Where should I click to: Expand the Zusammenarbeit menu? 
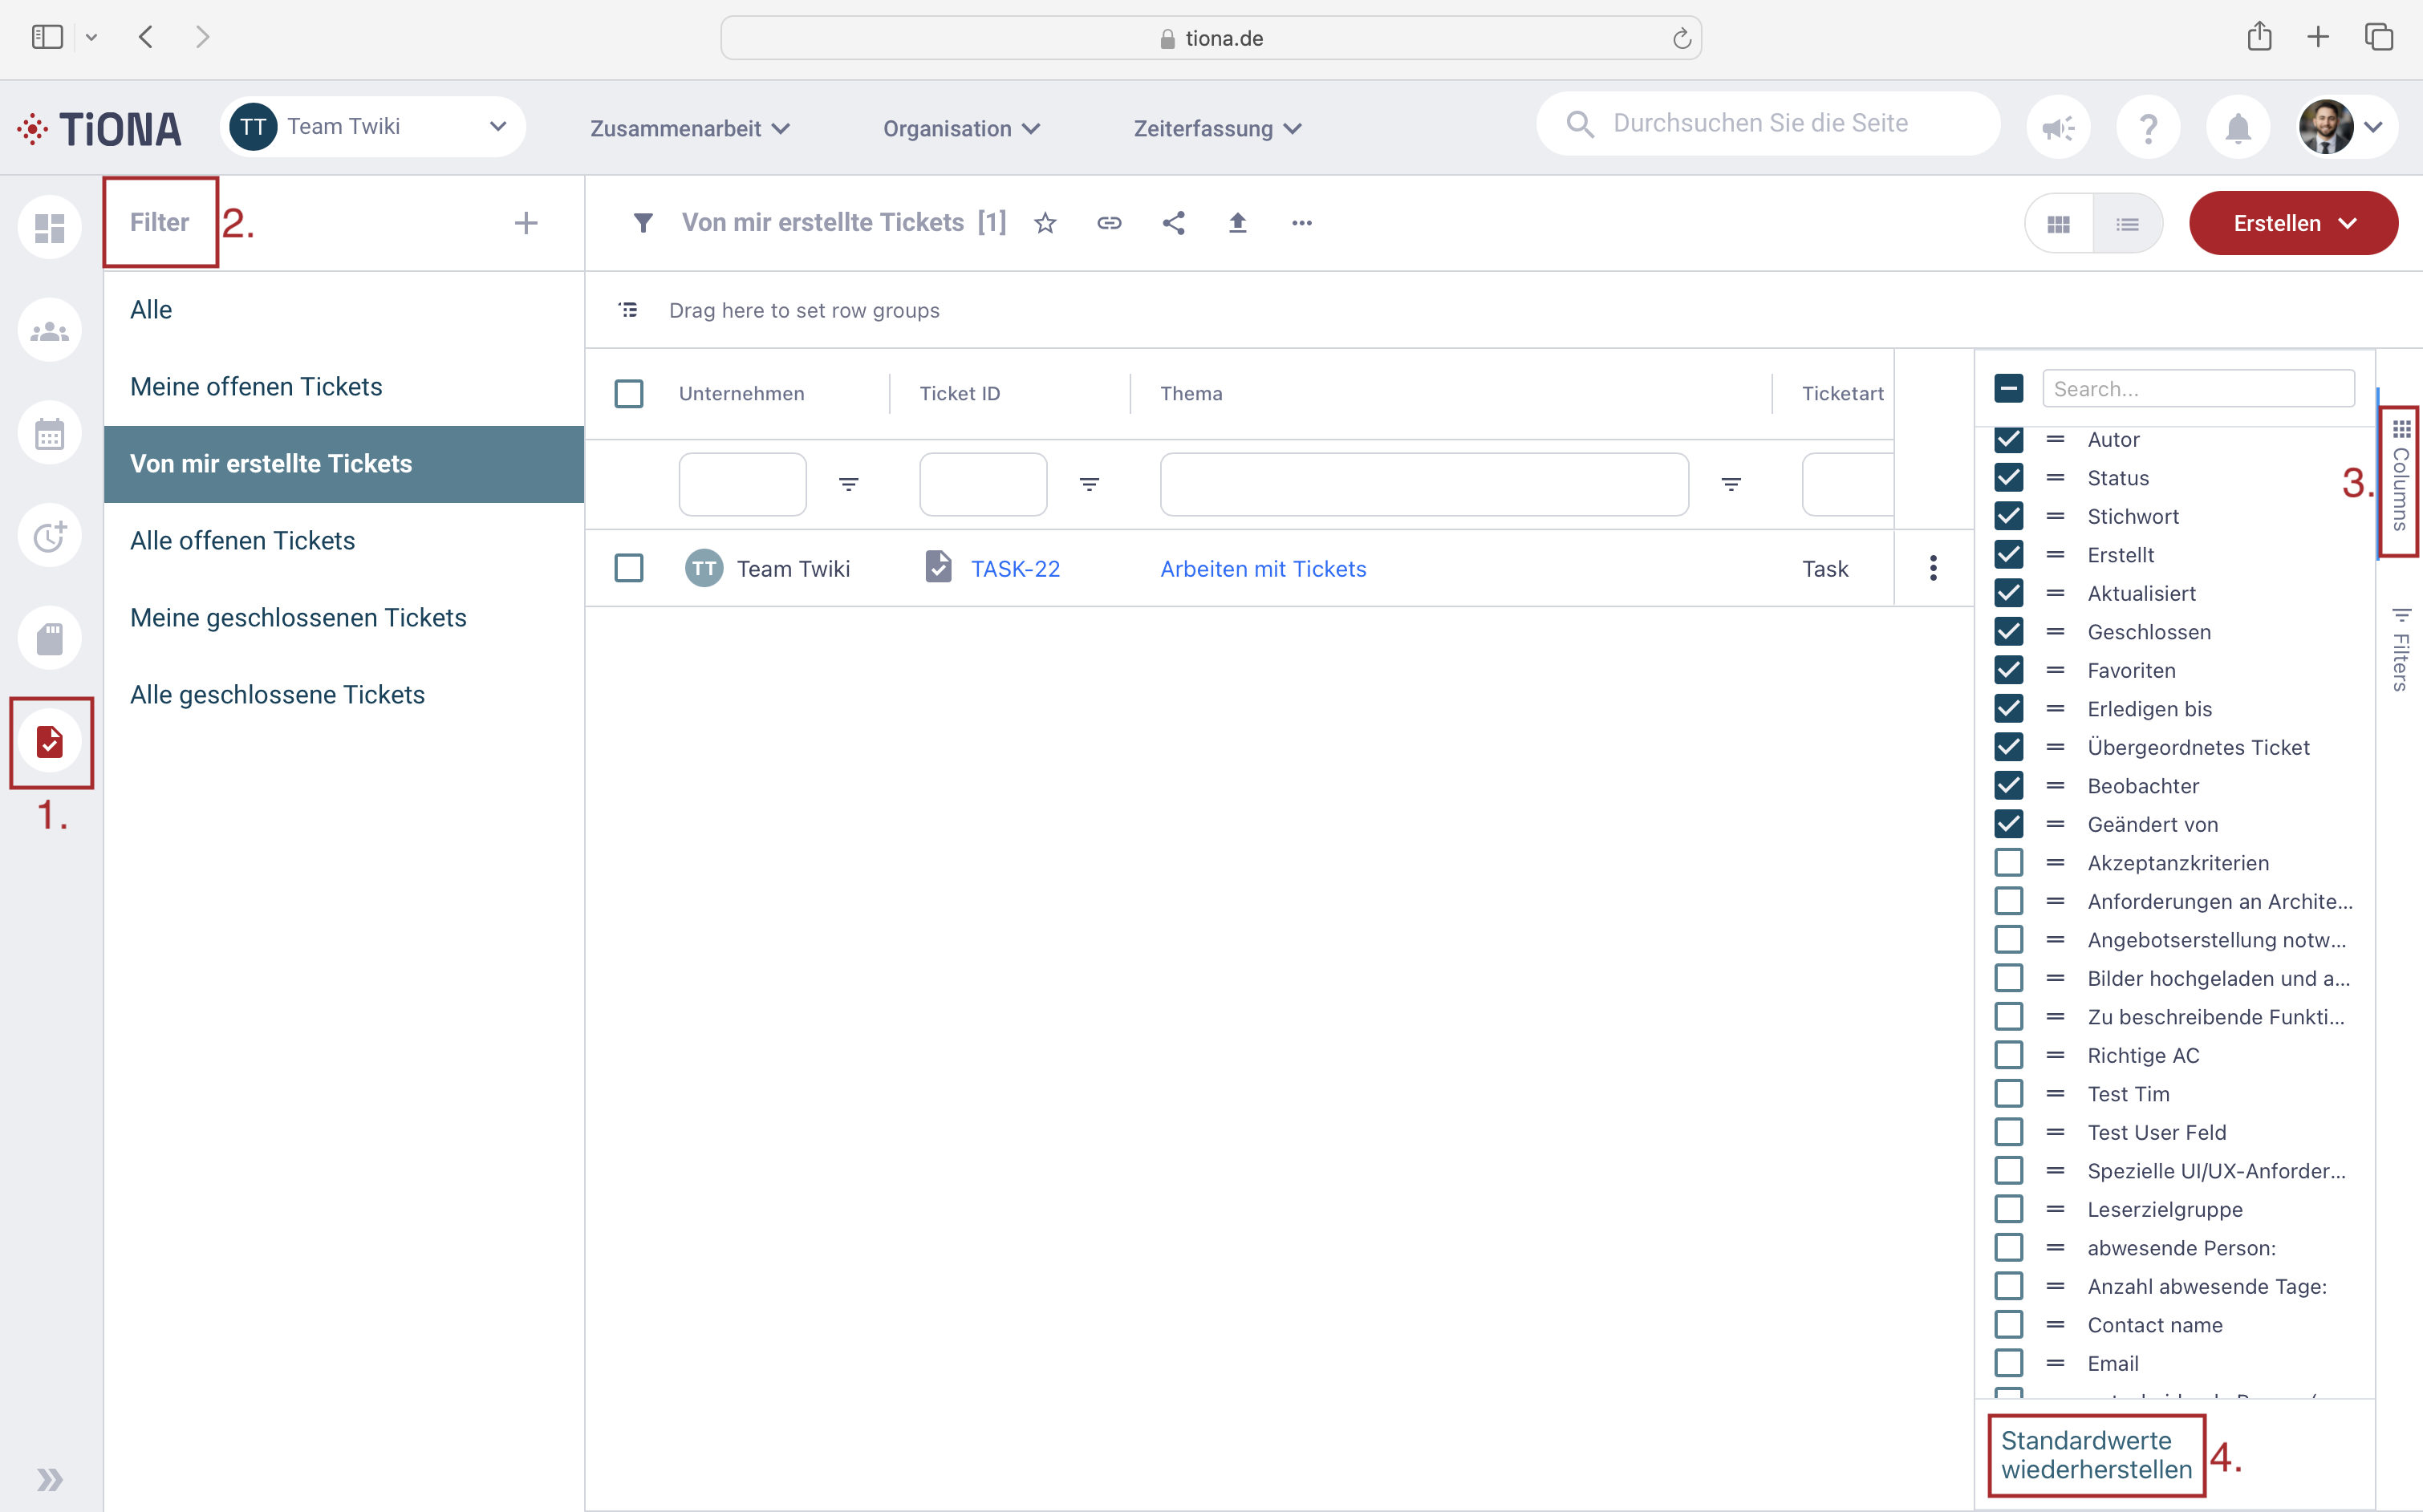(x=690, y=129)
